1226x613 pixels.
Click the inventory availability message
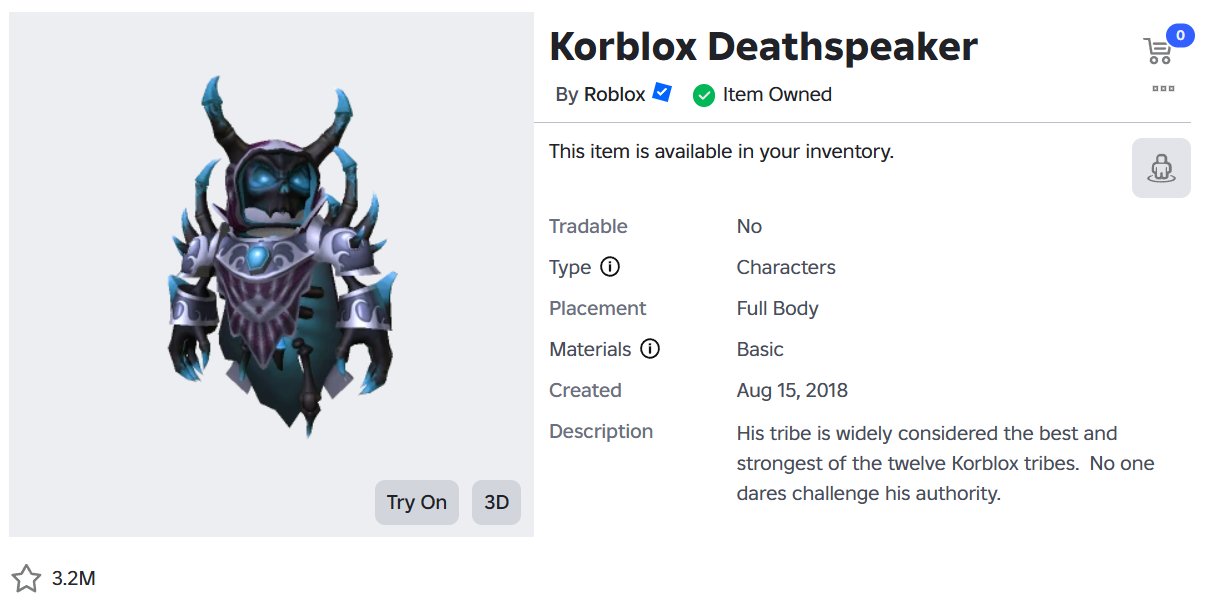click(x=721, y=152)
